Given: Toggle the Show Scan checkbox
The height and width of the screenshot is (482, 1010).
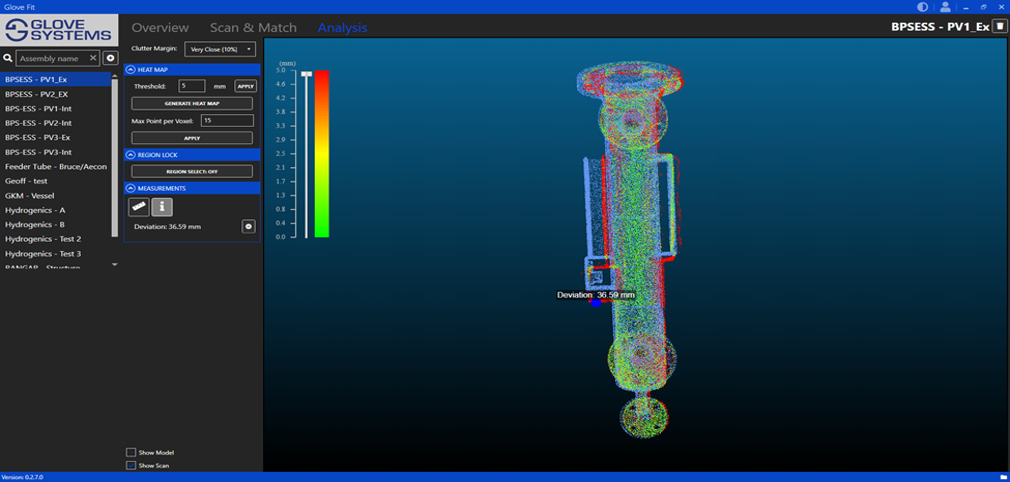Looking at the screenshot, I should pos(131,465).
